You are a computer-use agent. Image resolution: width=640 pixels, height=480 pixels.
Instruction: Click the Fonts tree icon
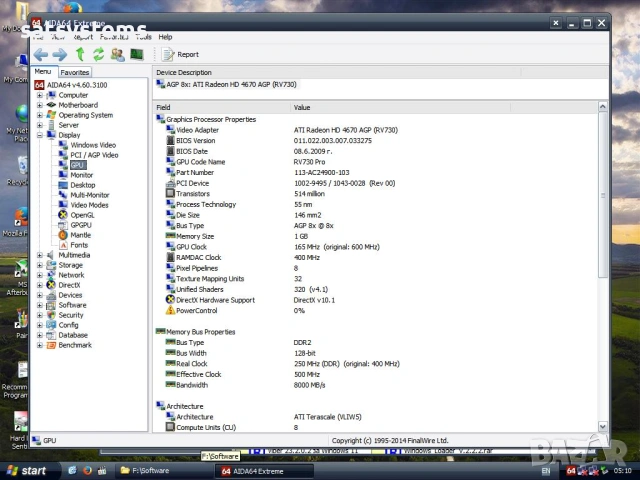[x=63, y=245]
